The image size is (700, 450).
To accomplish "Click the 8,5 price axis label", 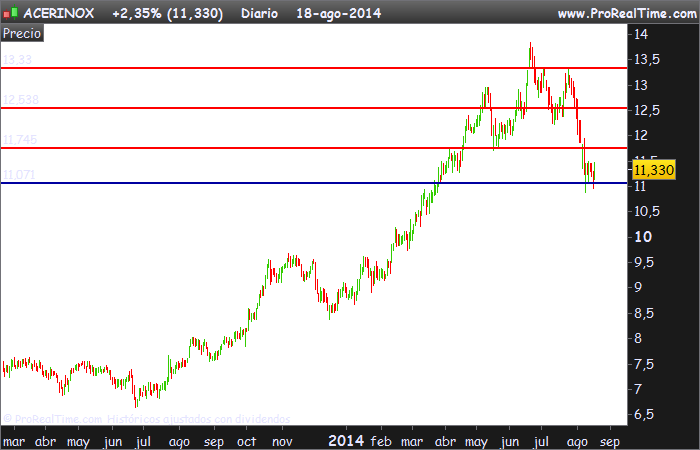I will point(646,313).
